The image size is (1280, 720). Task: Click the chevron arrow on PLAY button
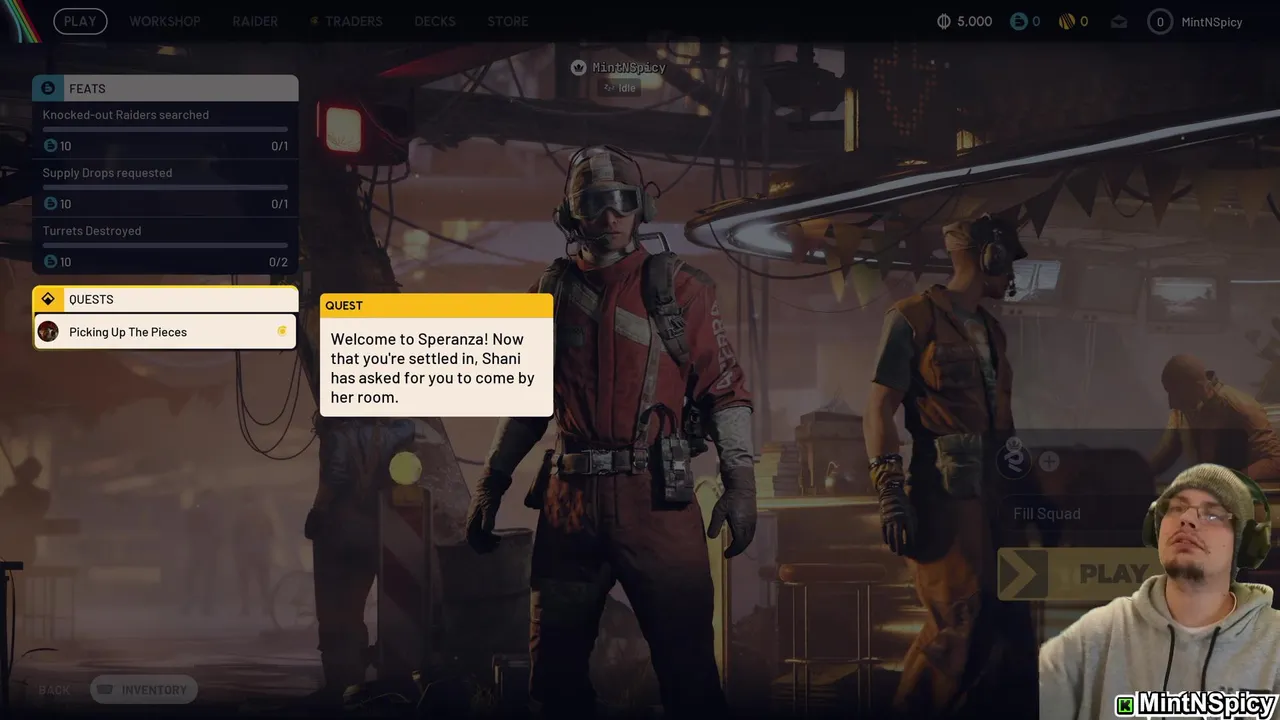coord(1023,574)
